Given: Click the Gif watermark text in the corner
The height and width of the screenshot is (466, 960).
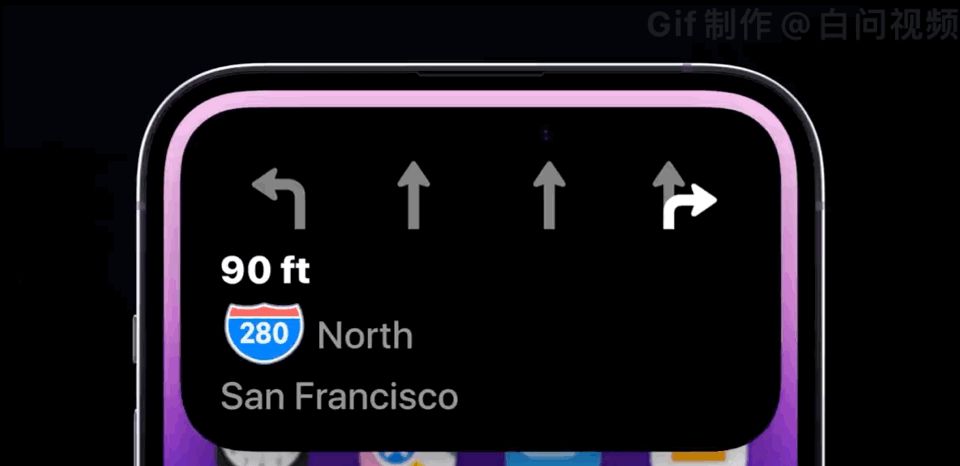Looking at the screenshot, I should (x=803, y=24).
